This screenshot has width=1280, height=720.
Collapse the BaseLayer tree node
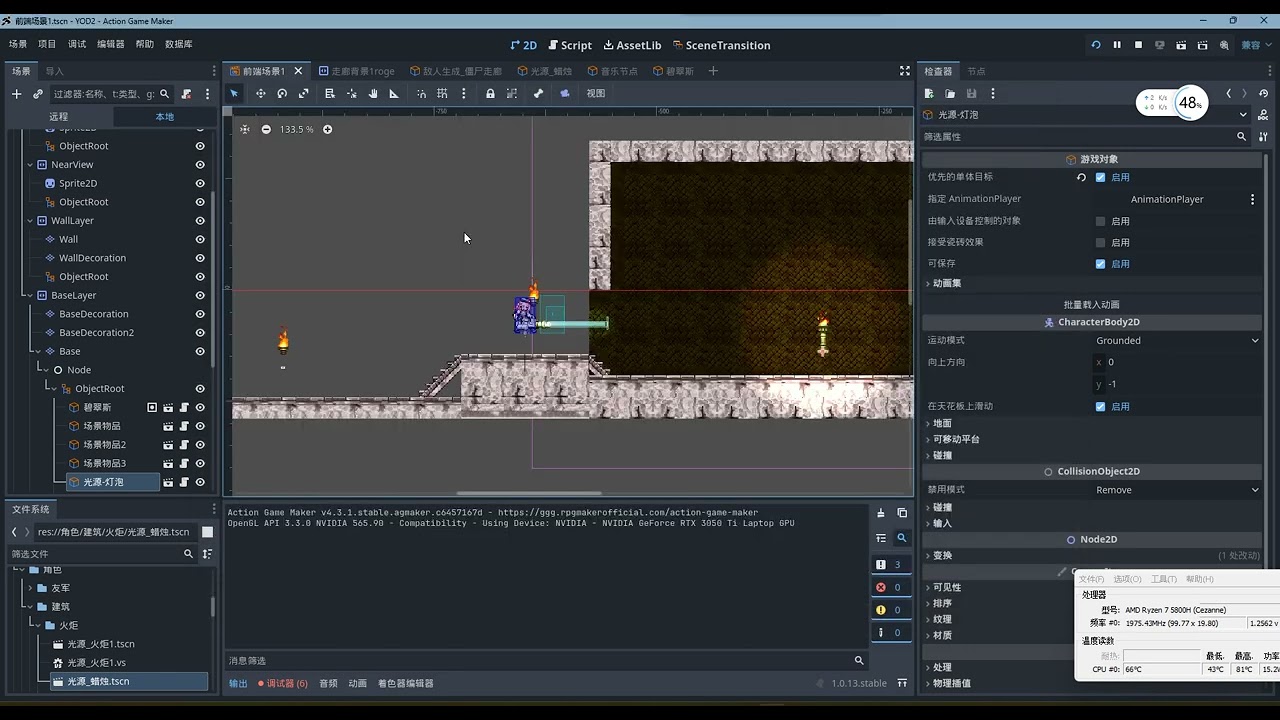(30, 296)
